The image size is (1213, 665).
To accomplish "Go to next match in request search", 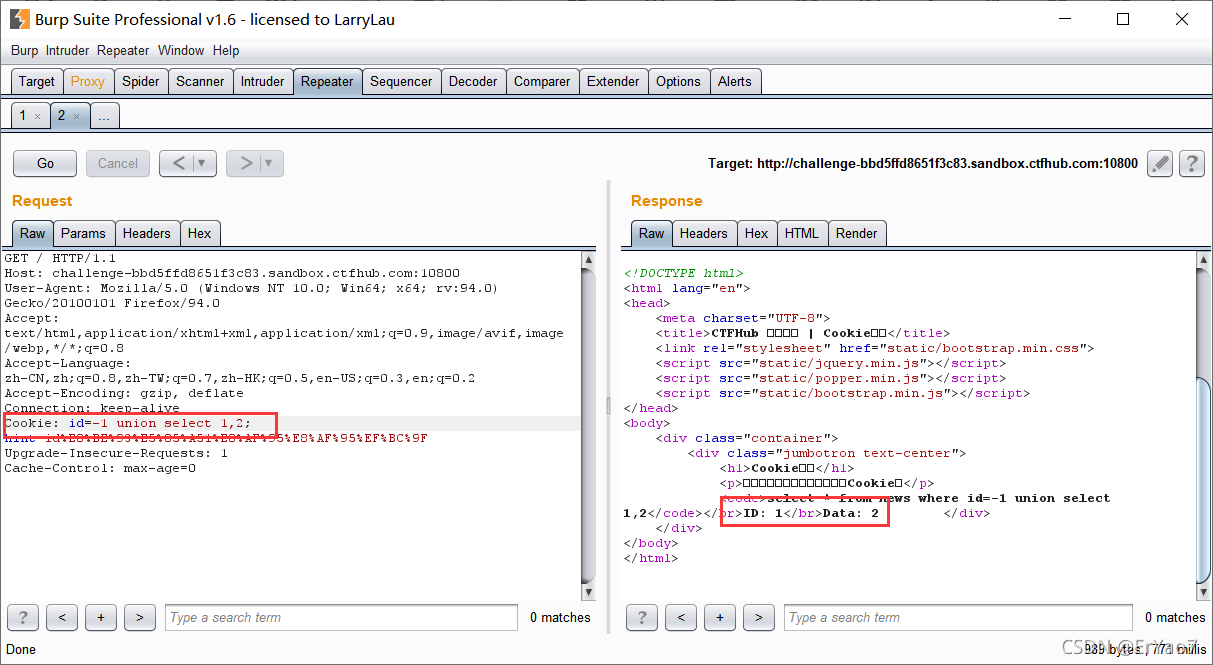I will pyautogui.click(x=140, y=617).
